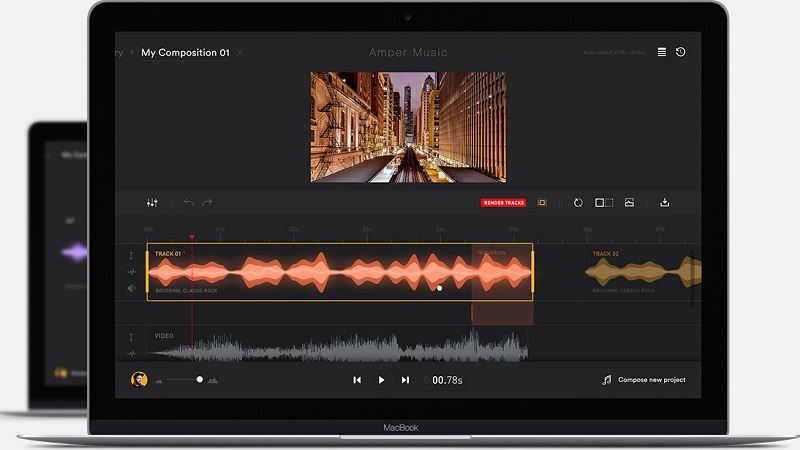
Task: Click Track 01 right yellow trim handle
Action: (x=533, y=272)
